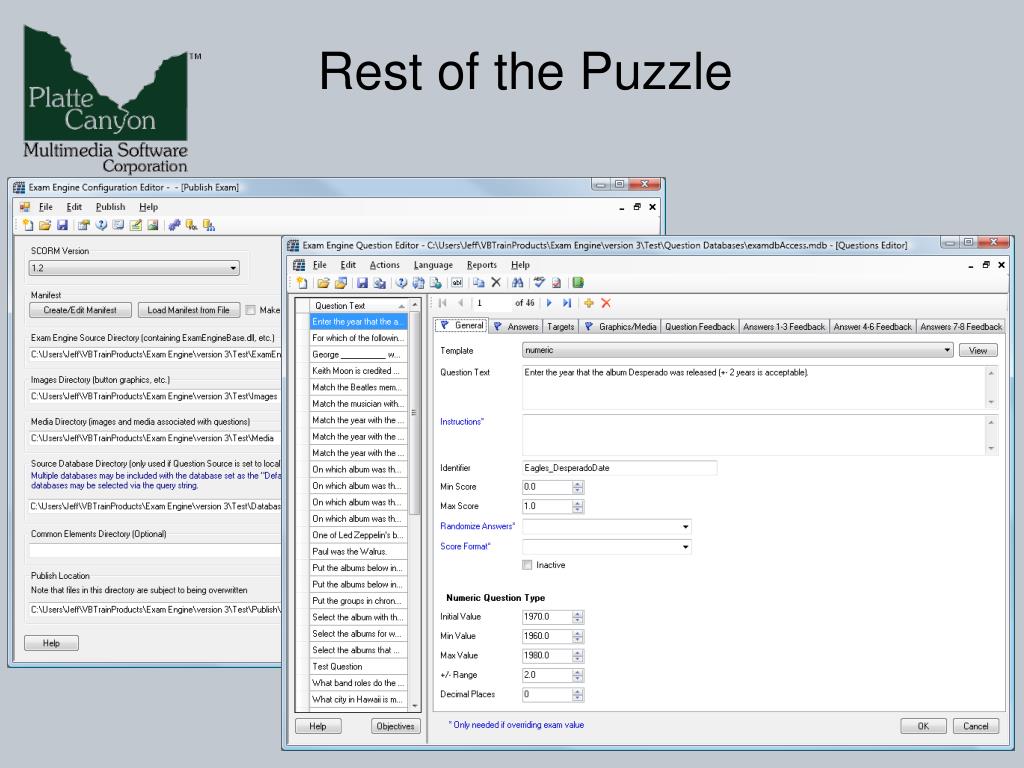This screenshot has height=768, width=1024.
Task: Click the New file icon in the Configuration Editor toolbar
Action: pyautogui.click(x=27, y=225)
